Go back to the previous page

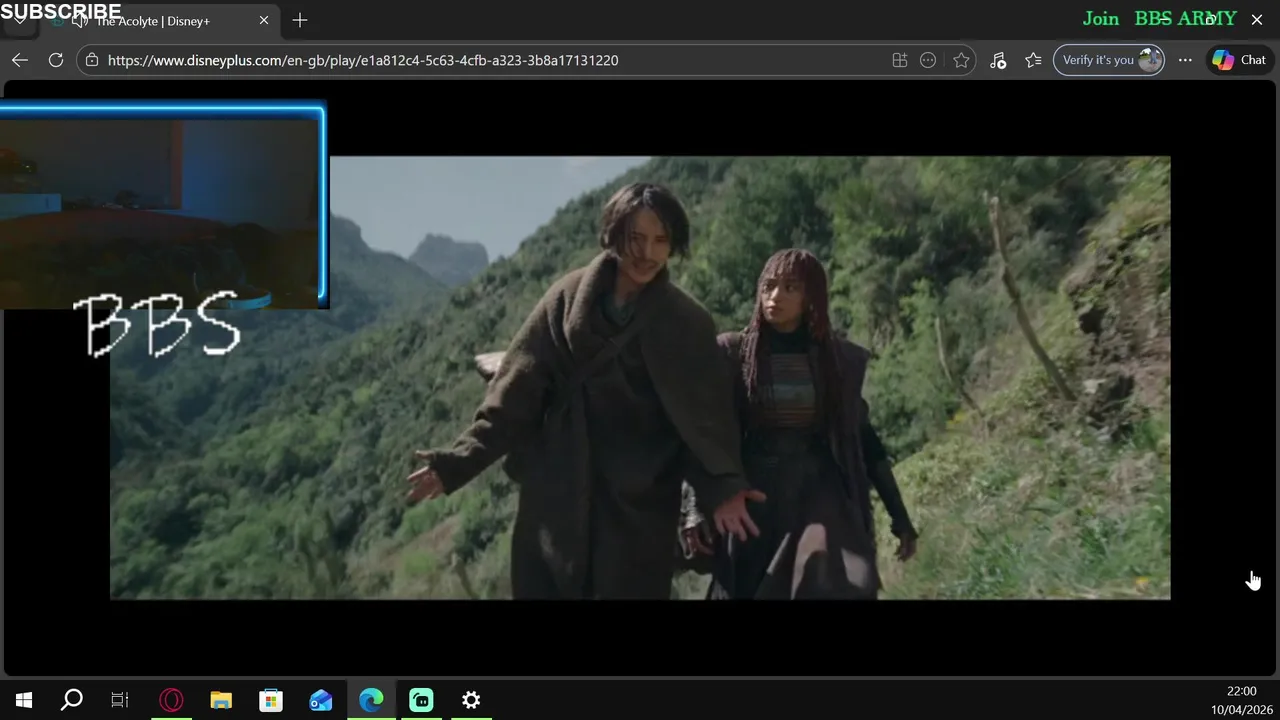[x=20, y=60]
